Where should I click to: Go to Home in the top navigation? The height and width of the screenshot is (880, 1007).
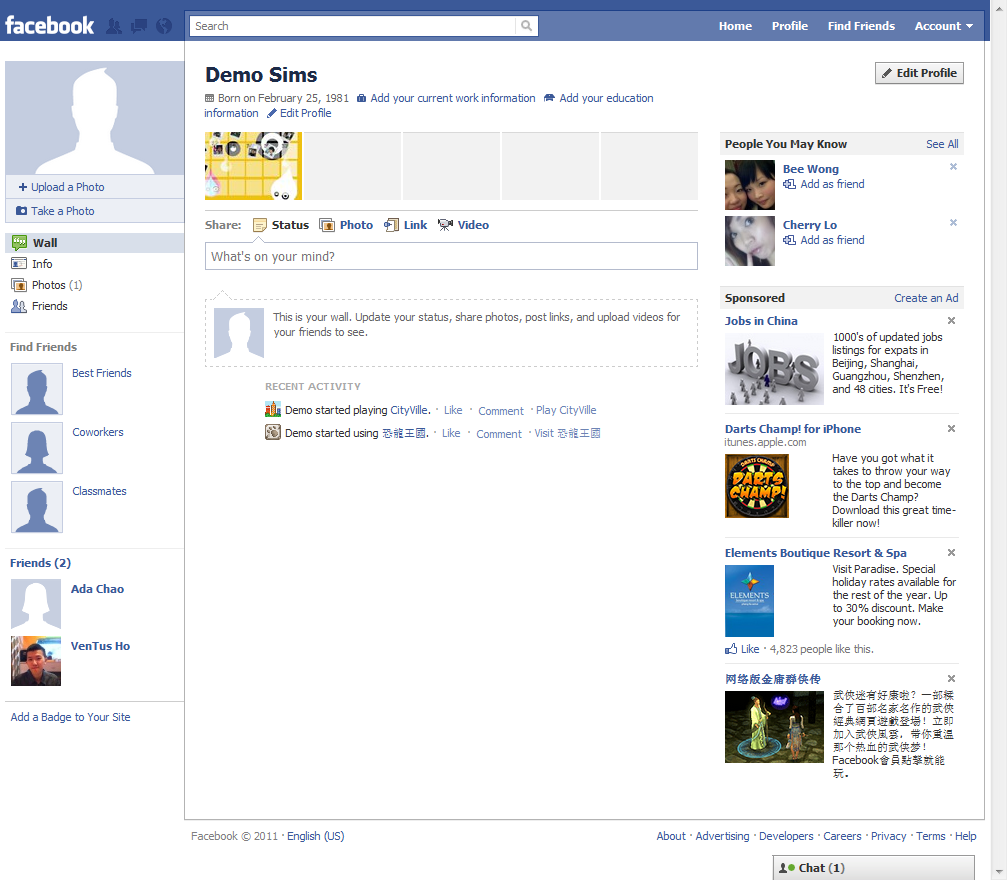click(x=735, y=26)
